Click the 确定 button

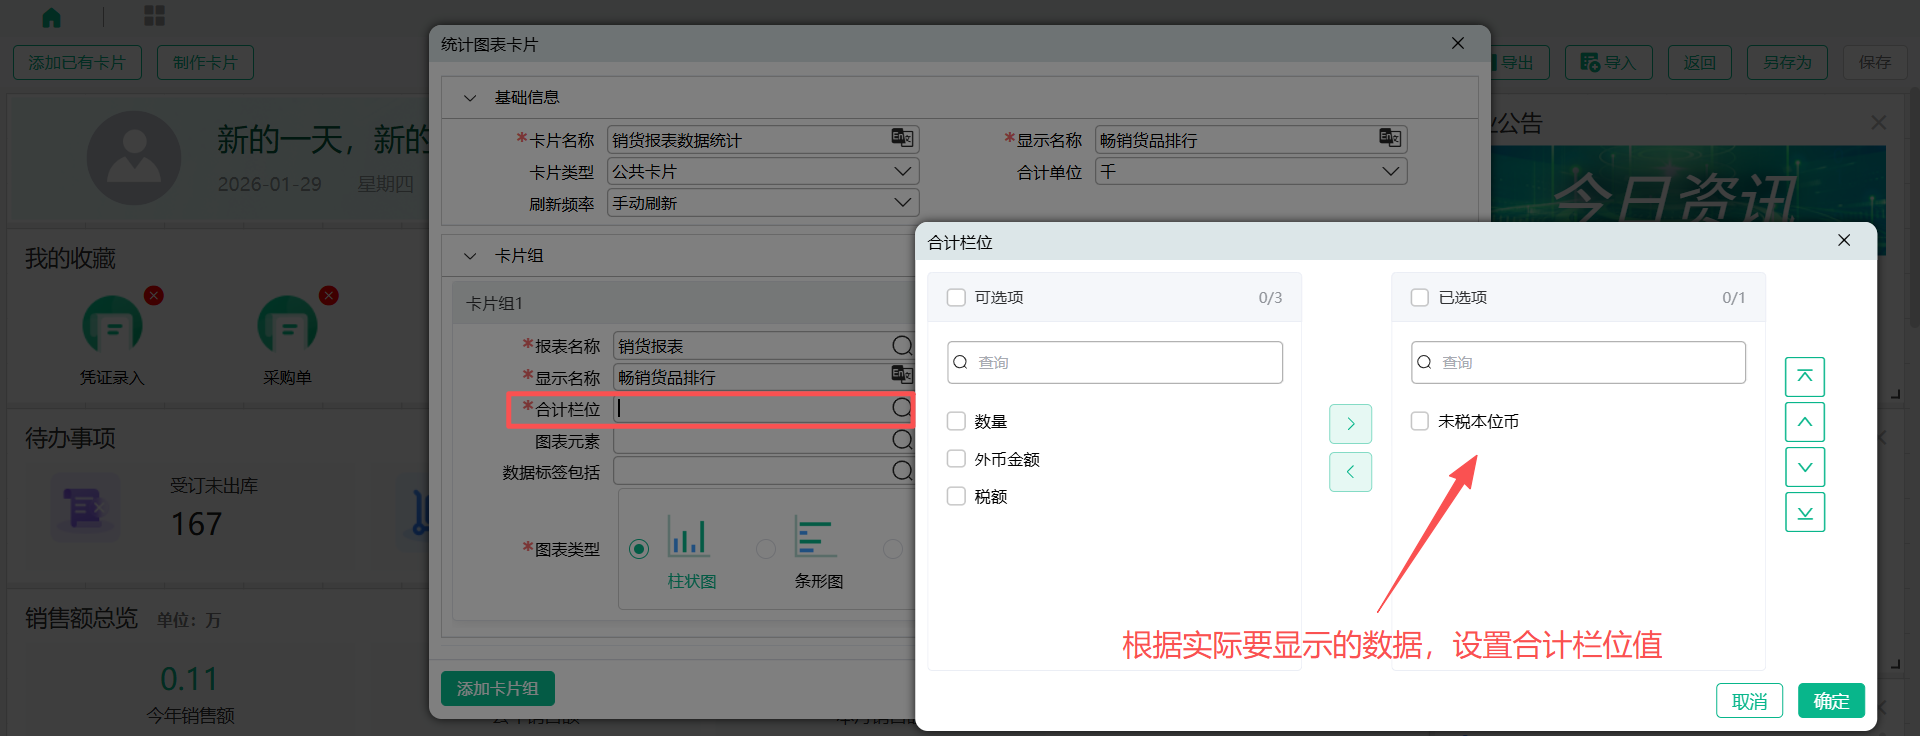coord(1830,701)
